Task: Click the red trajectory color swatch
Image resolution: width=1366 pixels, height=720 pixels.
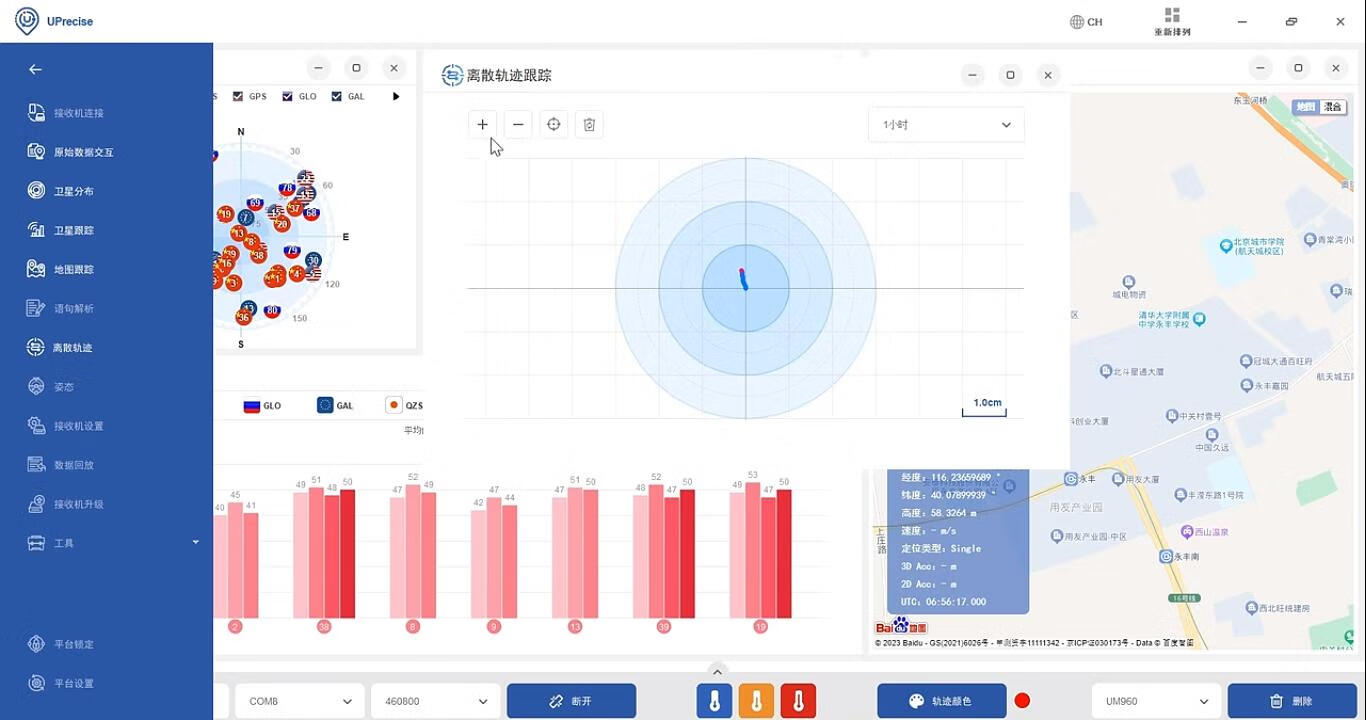Action: [1022, 701]
